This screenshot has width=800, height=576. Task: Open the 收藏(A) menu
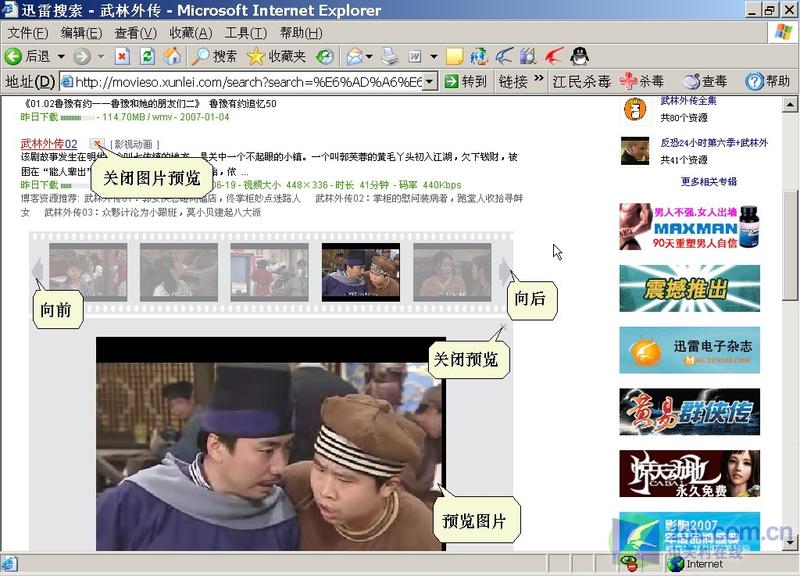(x=190, y=33)
